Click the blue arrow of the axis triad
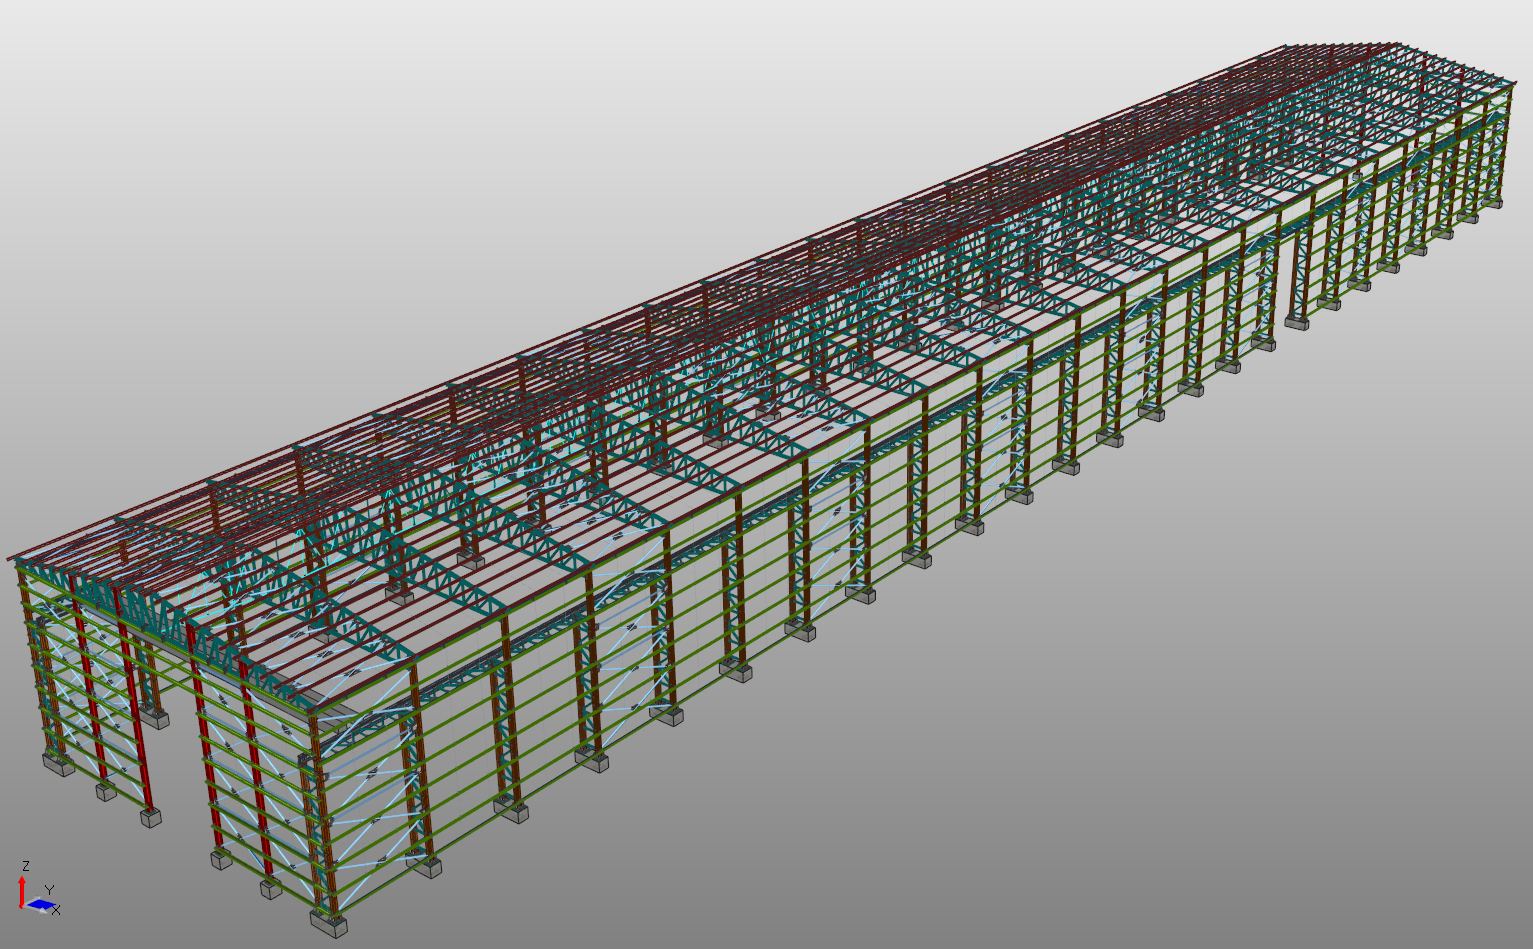 41,905
